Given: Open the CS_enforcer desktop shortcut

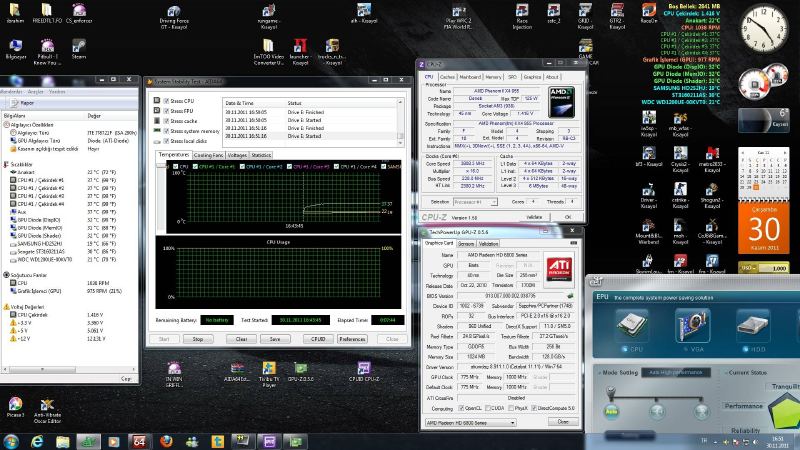Looking at the screenshot, I should [79, 14].
